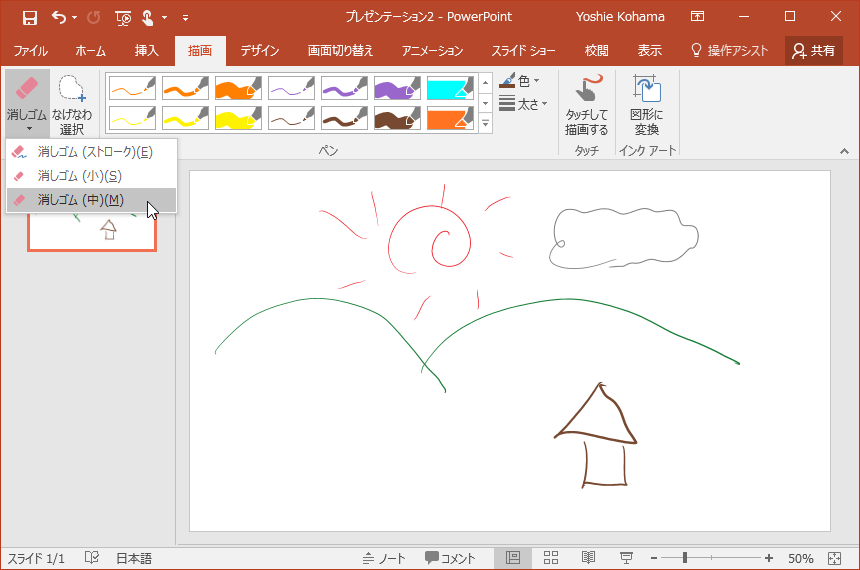Click zoom out minus button
860x570 pixels.
654,558
